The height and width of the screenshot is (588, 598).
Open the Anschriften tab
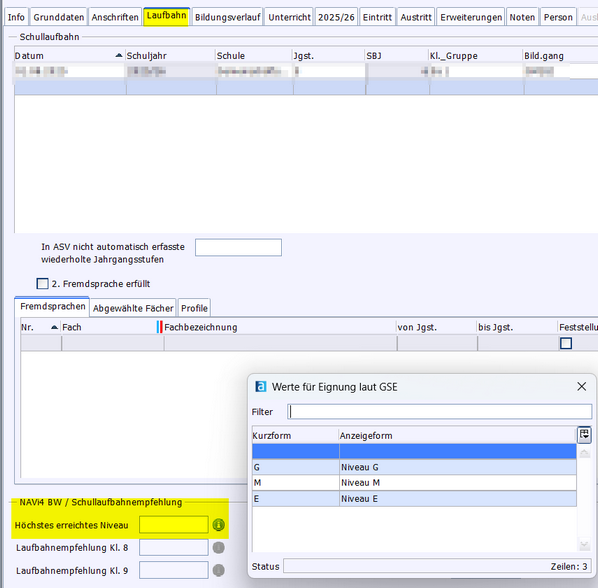(115, 18)
